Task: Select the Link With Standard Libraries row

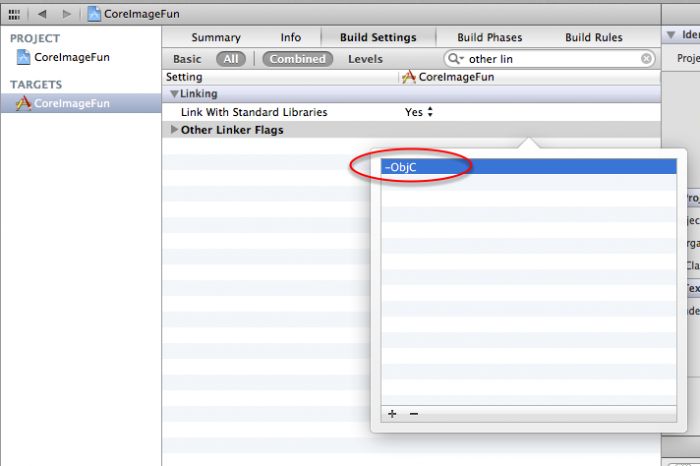Action: click(x=411, y=112)
